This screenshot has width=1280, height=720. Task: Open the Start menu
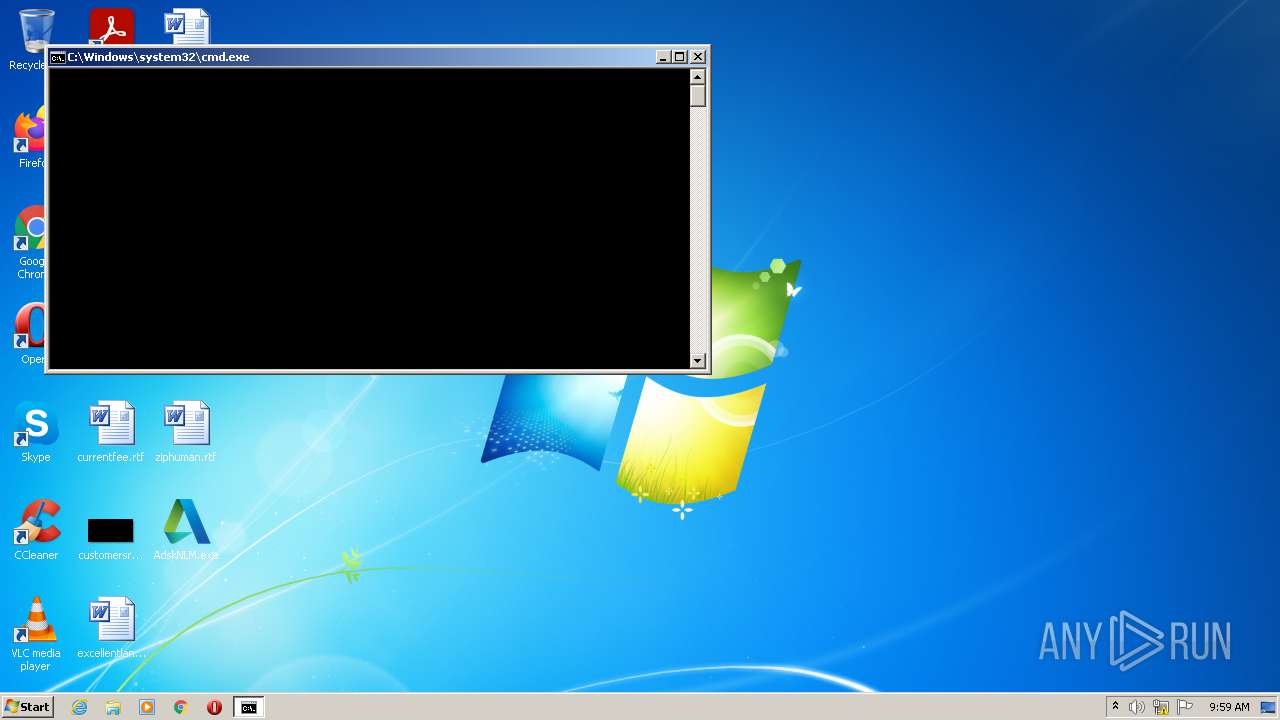27,707
